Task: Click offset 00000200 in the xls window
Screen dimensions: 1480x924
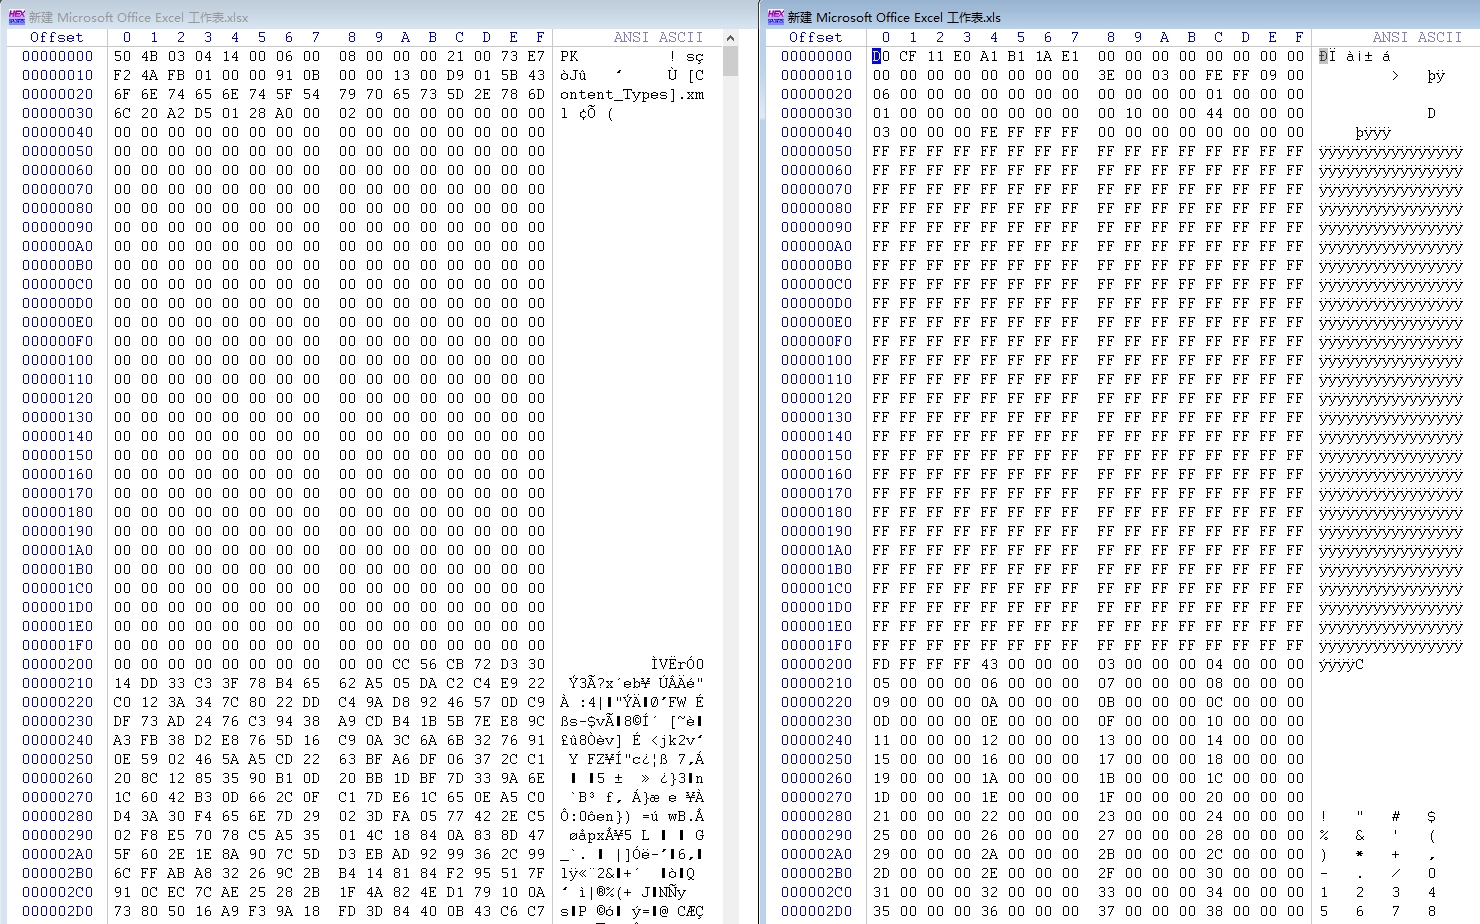Action: pos(816,664)
